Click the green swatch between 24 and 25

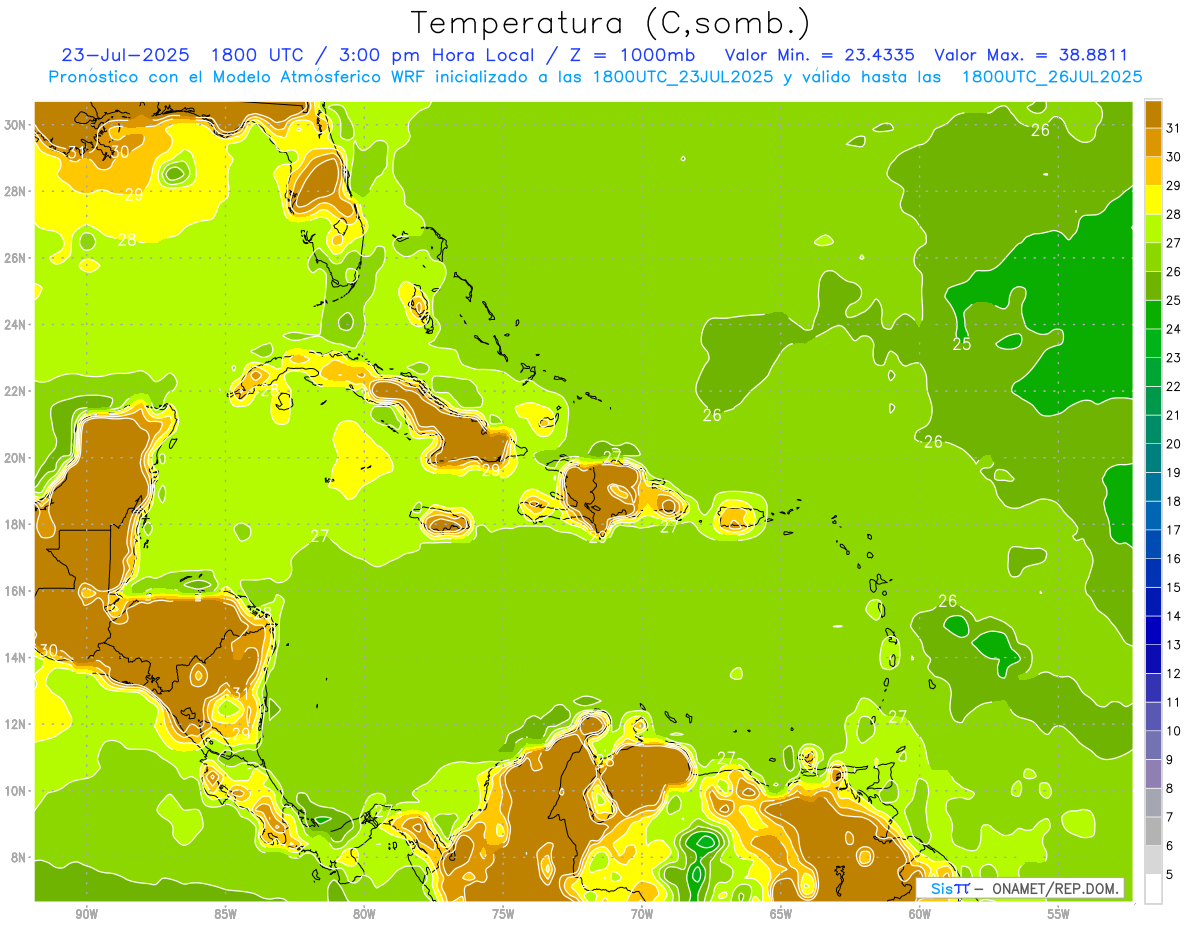click(x=1153, y=315)
